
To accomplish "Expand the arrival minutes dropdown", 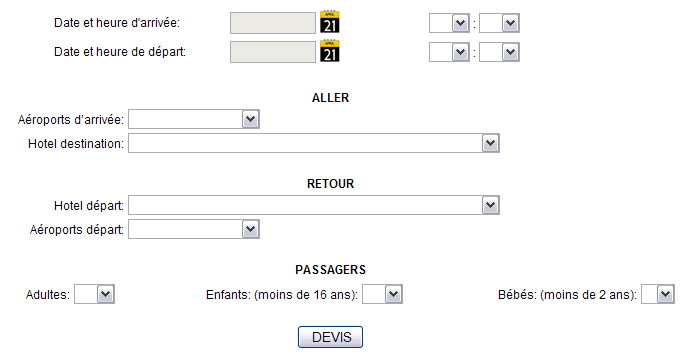I will click(499, 23).
